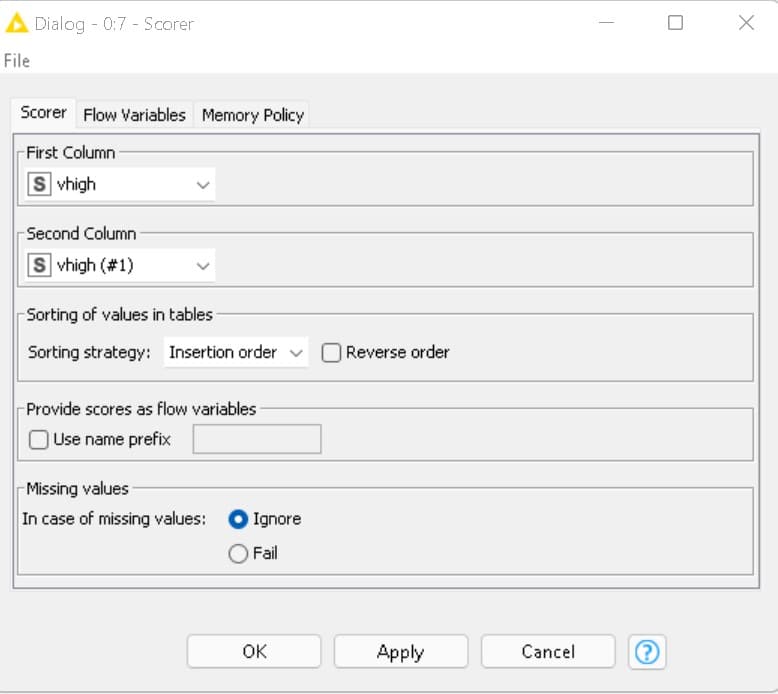The image size is (778, 694).
Task: Enable the Reverse order checkbox
Action: pos(332,352)
